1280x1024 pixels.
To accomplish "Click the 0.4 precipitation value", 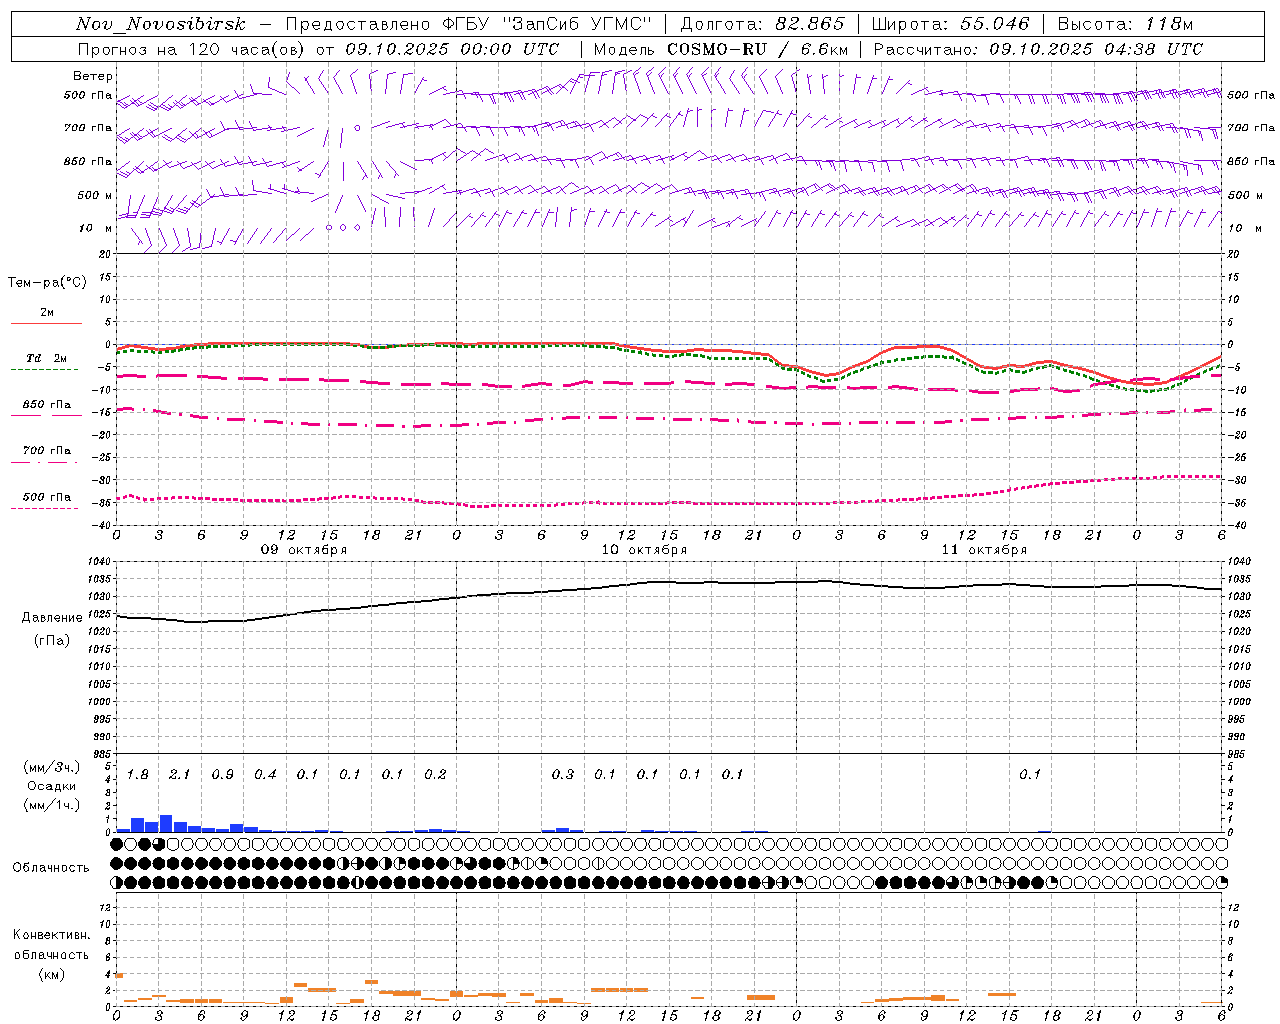I will (x=265, y=775).
